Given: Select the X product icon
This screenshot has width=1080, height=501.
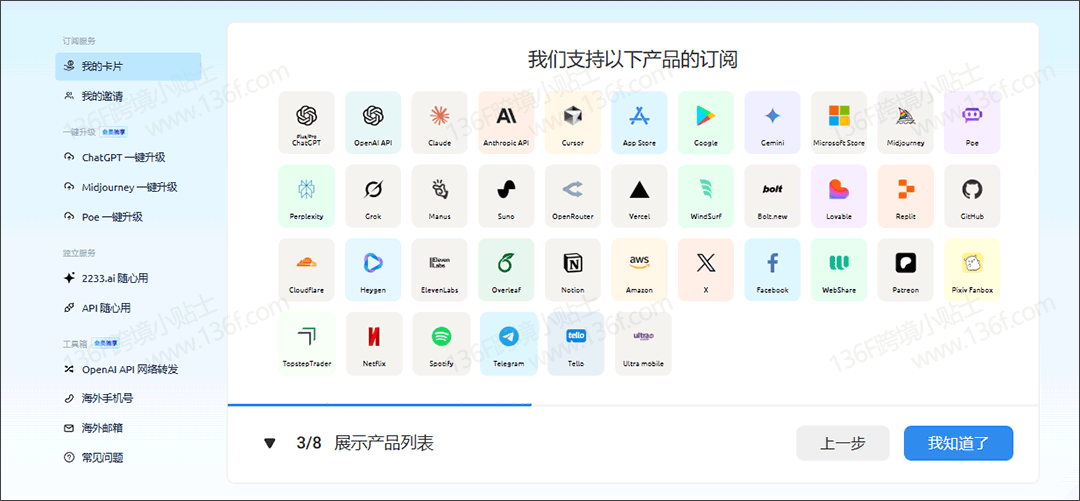Looking at the screenshot, I should click(706, 263).
